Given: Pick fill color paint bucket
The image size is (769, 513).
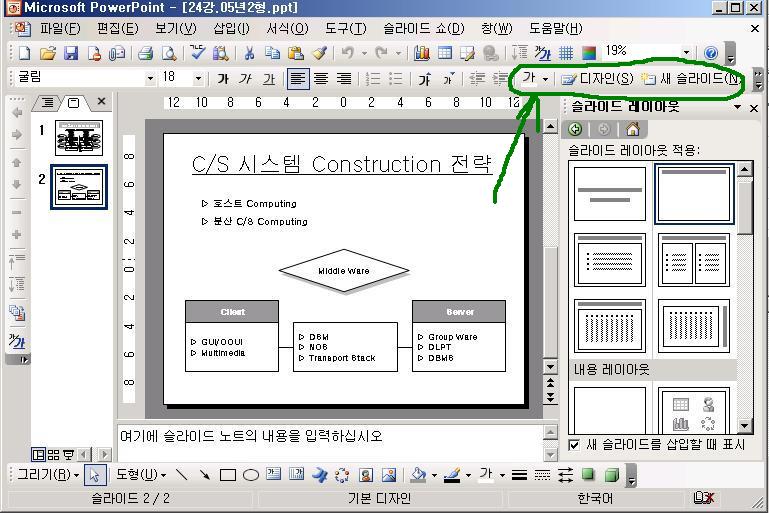Looking at the screenshot, I should click(418, 475).
